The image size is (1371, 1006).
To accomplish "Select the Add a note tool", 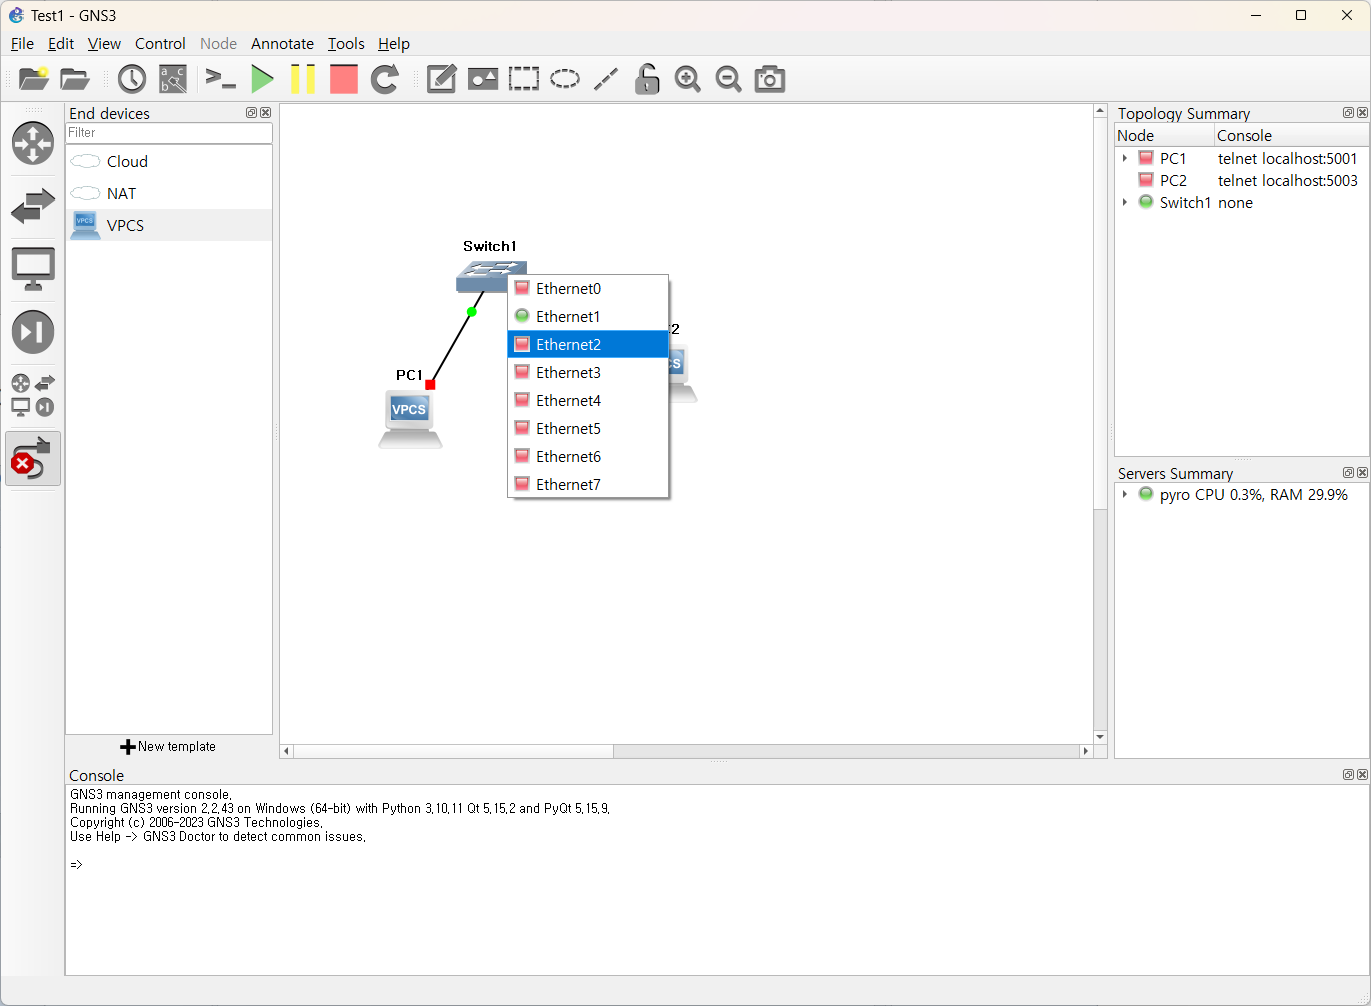I will coord(442,79).
